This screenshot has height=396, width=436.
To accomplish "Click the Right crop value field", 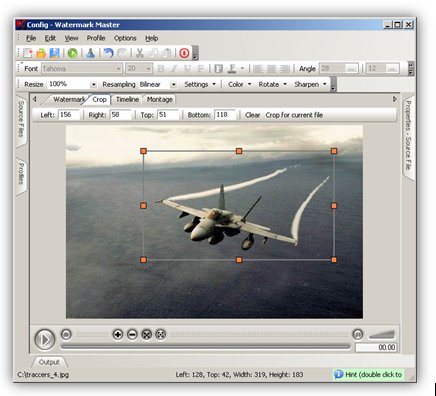I will pos(121,115).
